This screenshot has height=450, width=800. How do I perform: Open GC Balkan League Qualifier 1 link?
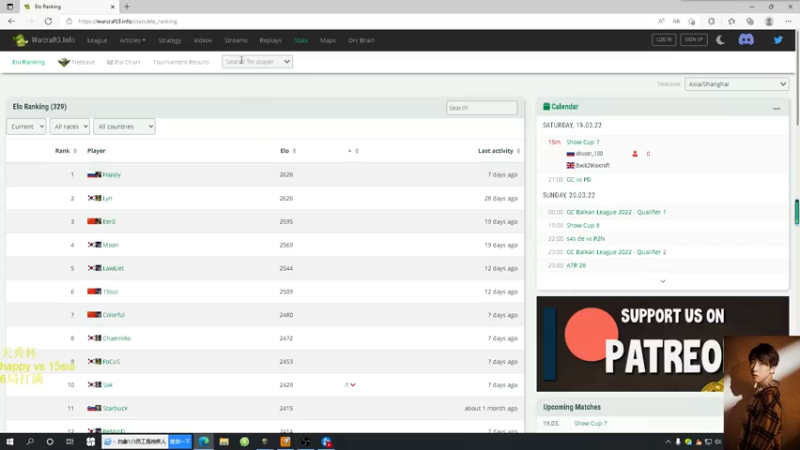pos(616,212)
